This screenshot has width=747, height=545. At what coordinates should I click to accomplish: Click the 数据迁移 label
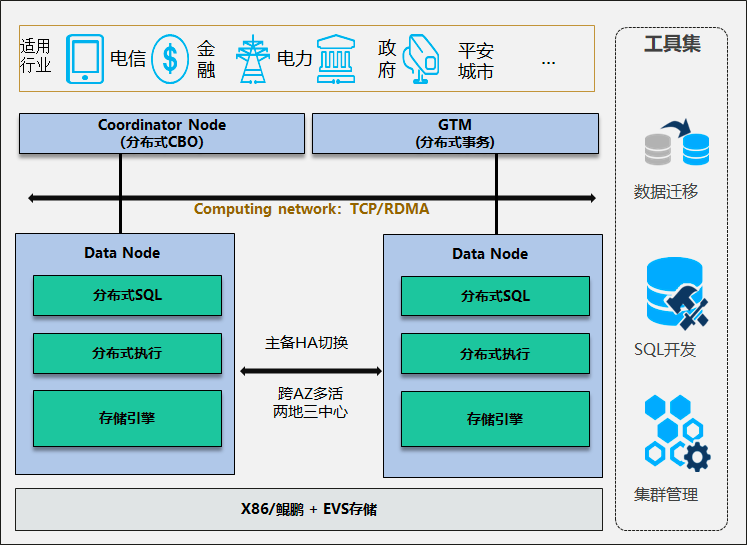coord(666,192)
